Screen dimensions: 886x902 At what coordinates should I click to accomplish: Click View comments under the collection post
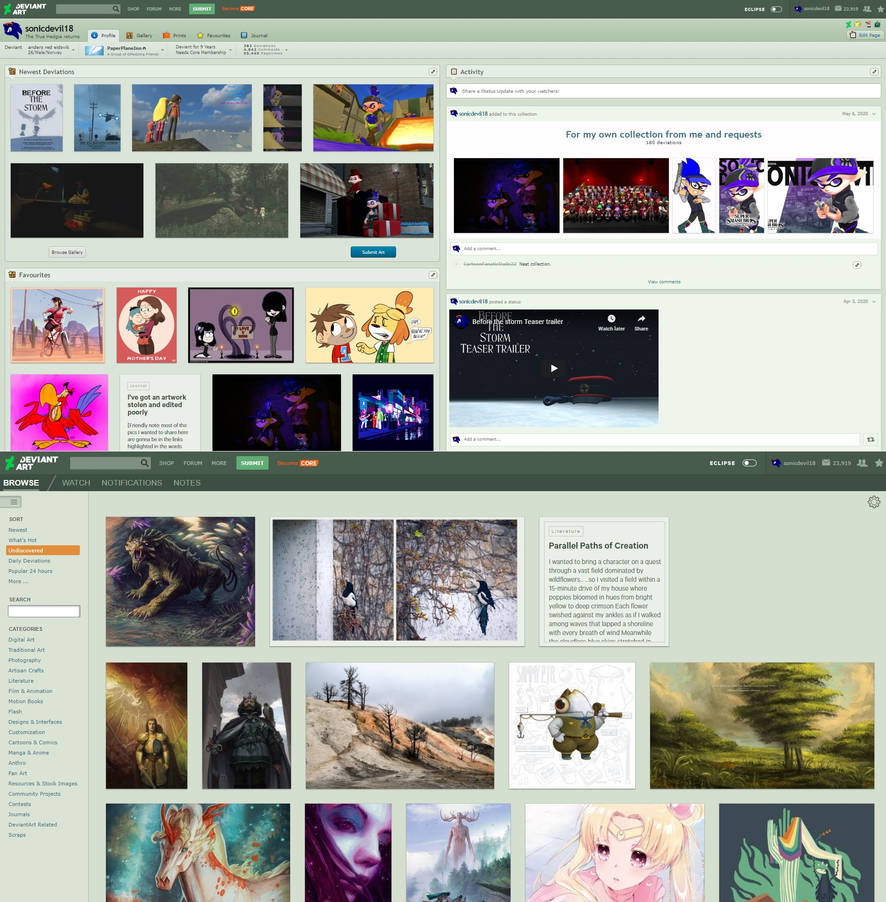[x=664, y=282]
